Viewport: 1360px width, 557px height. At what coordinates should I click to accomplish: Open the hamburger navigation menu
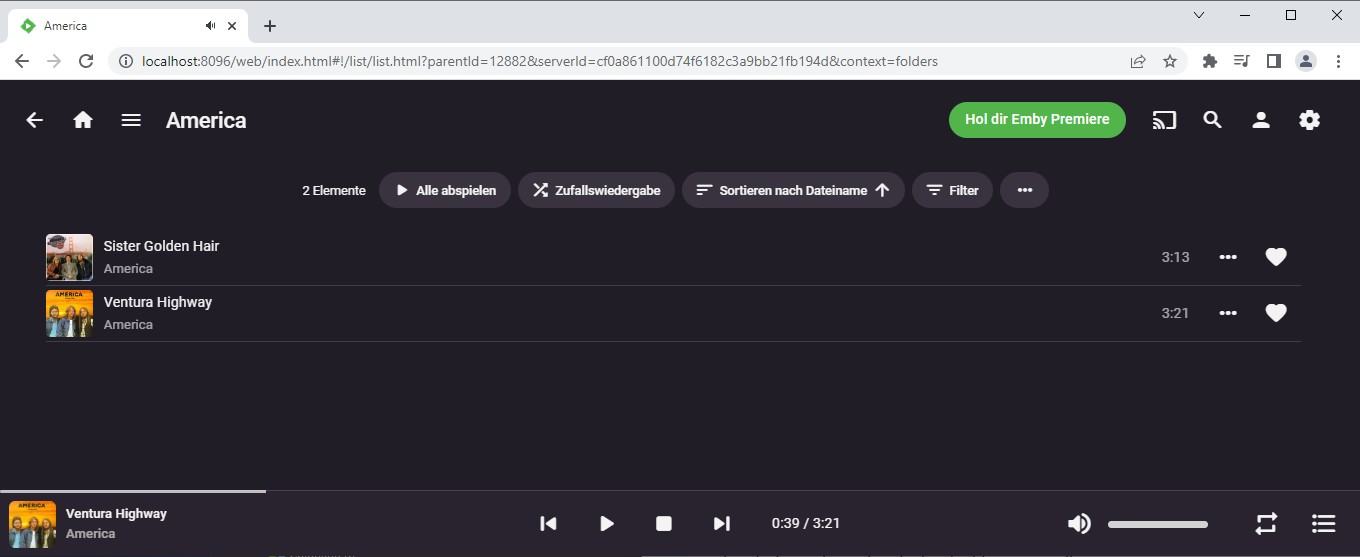pos(131,120)
